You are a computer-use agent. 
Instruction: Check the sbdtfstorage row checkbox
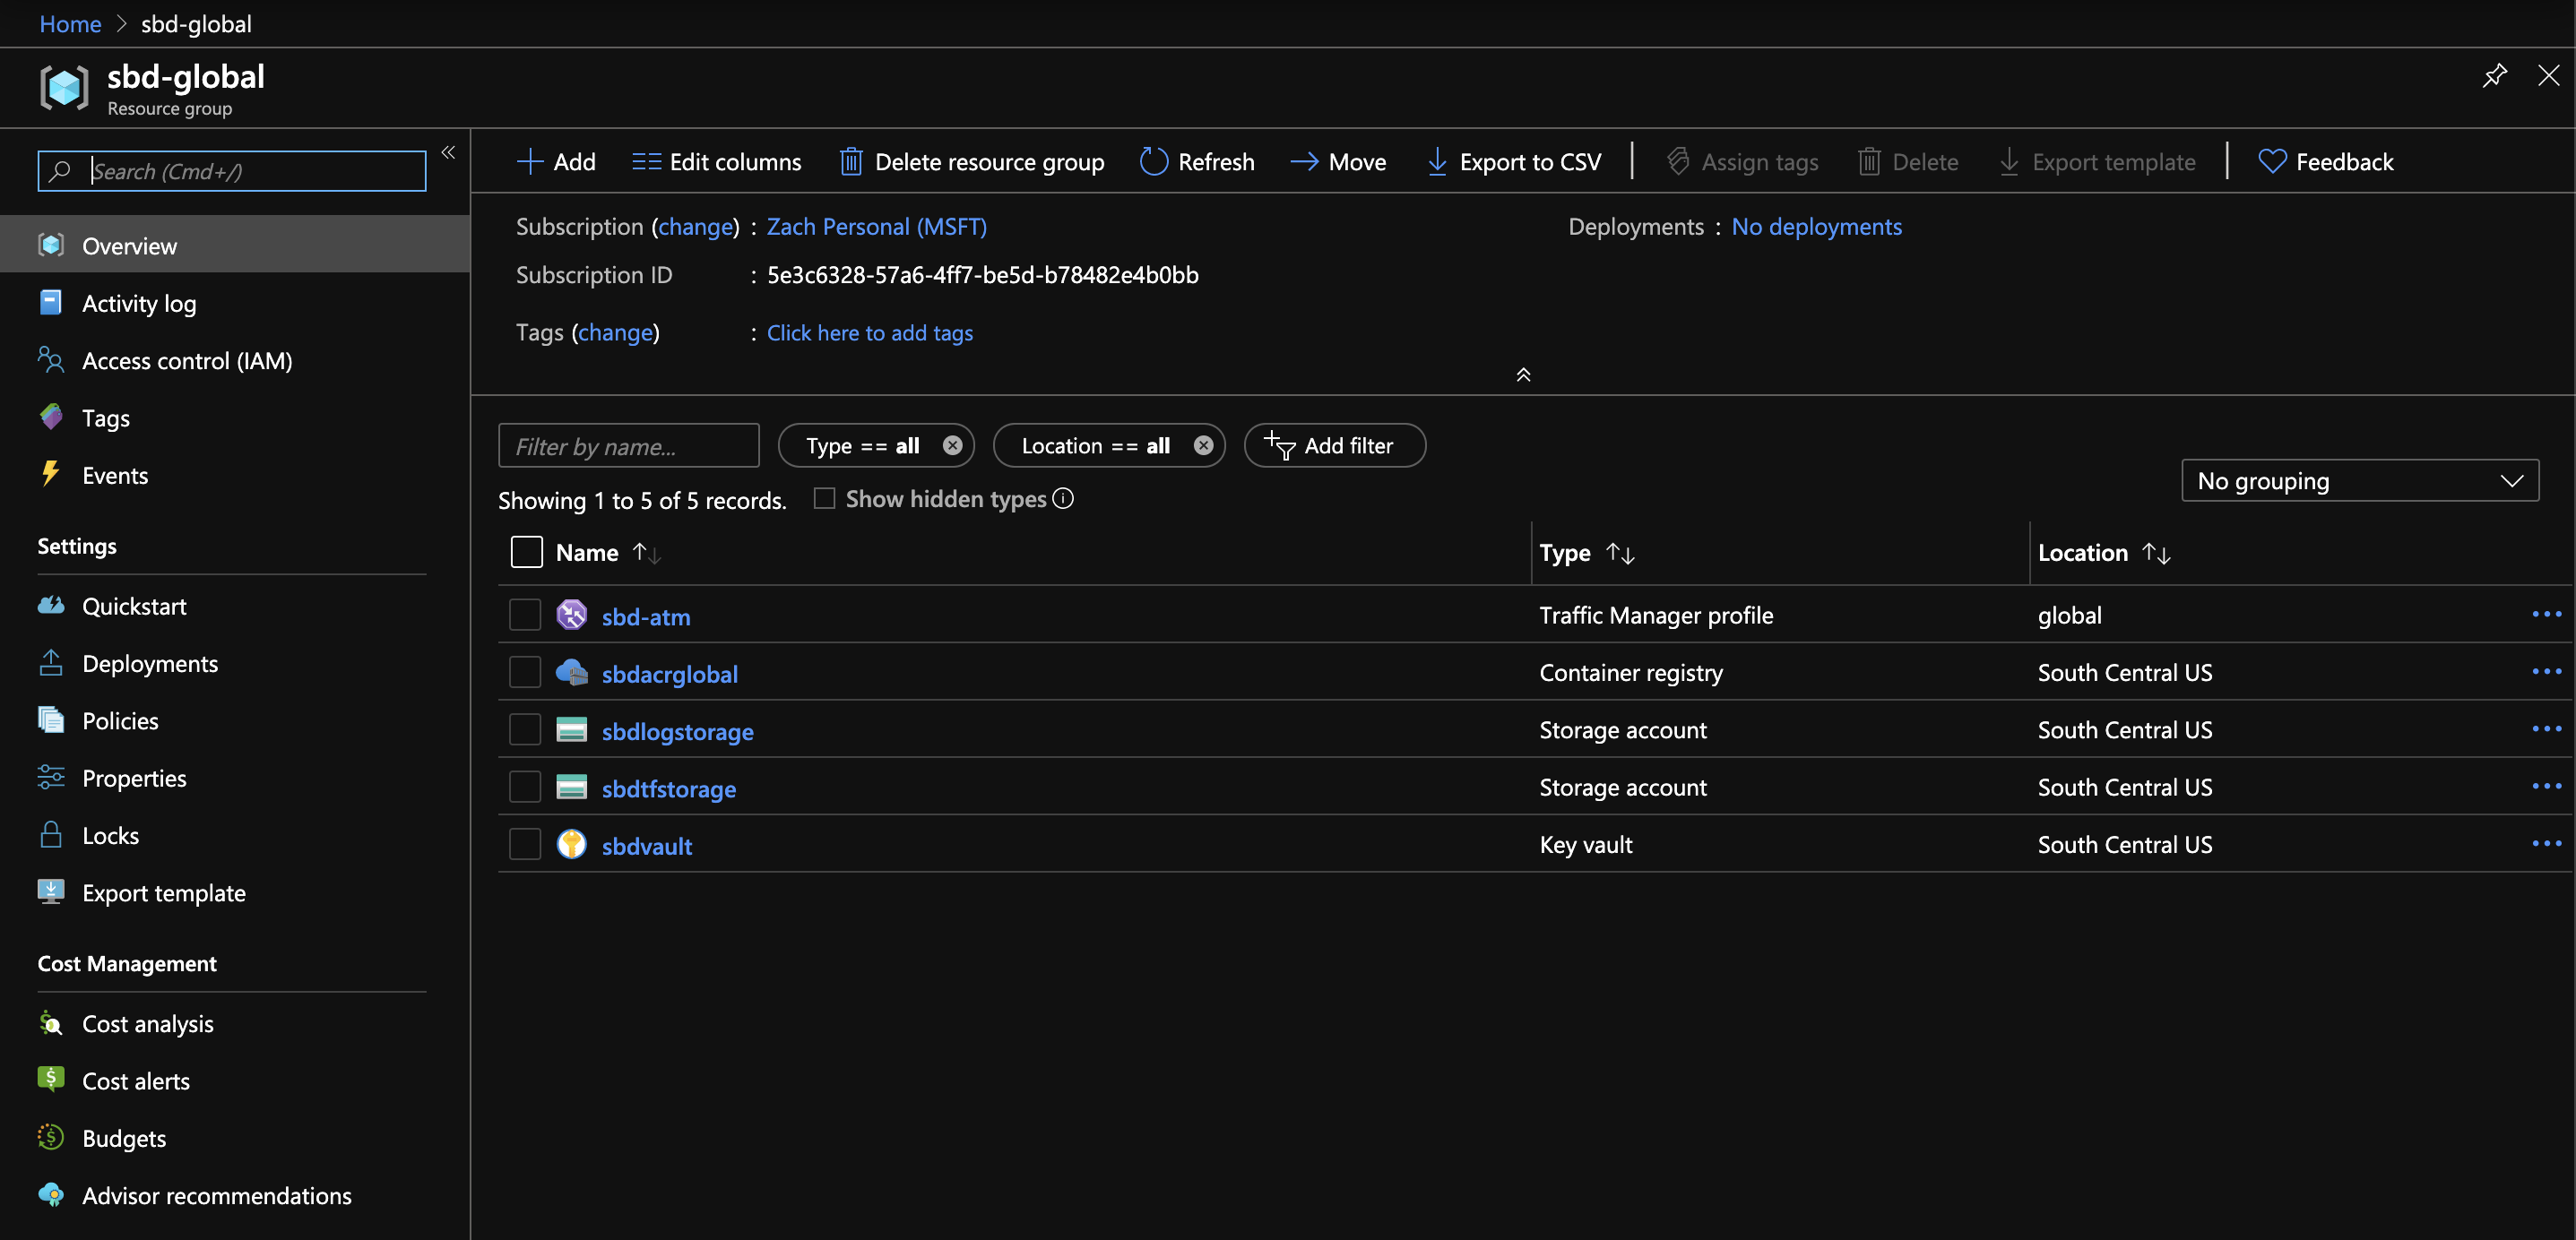[x=525, y=786]
